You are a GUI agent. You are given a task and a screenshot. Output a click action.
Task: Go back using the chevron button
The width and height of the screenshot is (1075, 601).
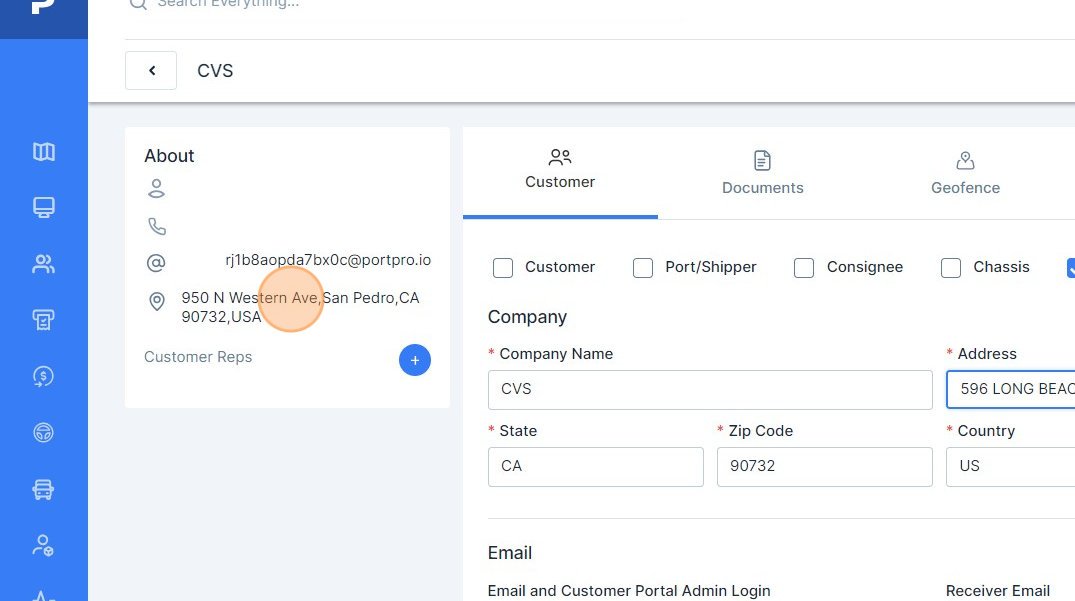[151, 70]
